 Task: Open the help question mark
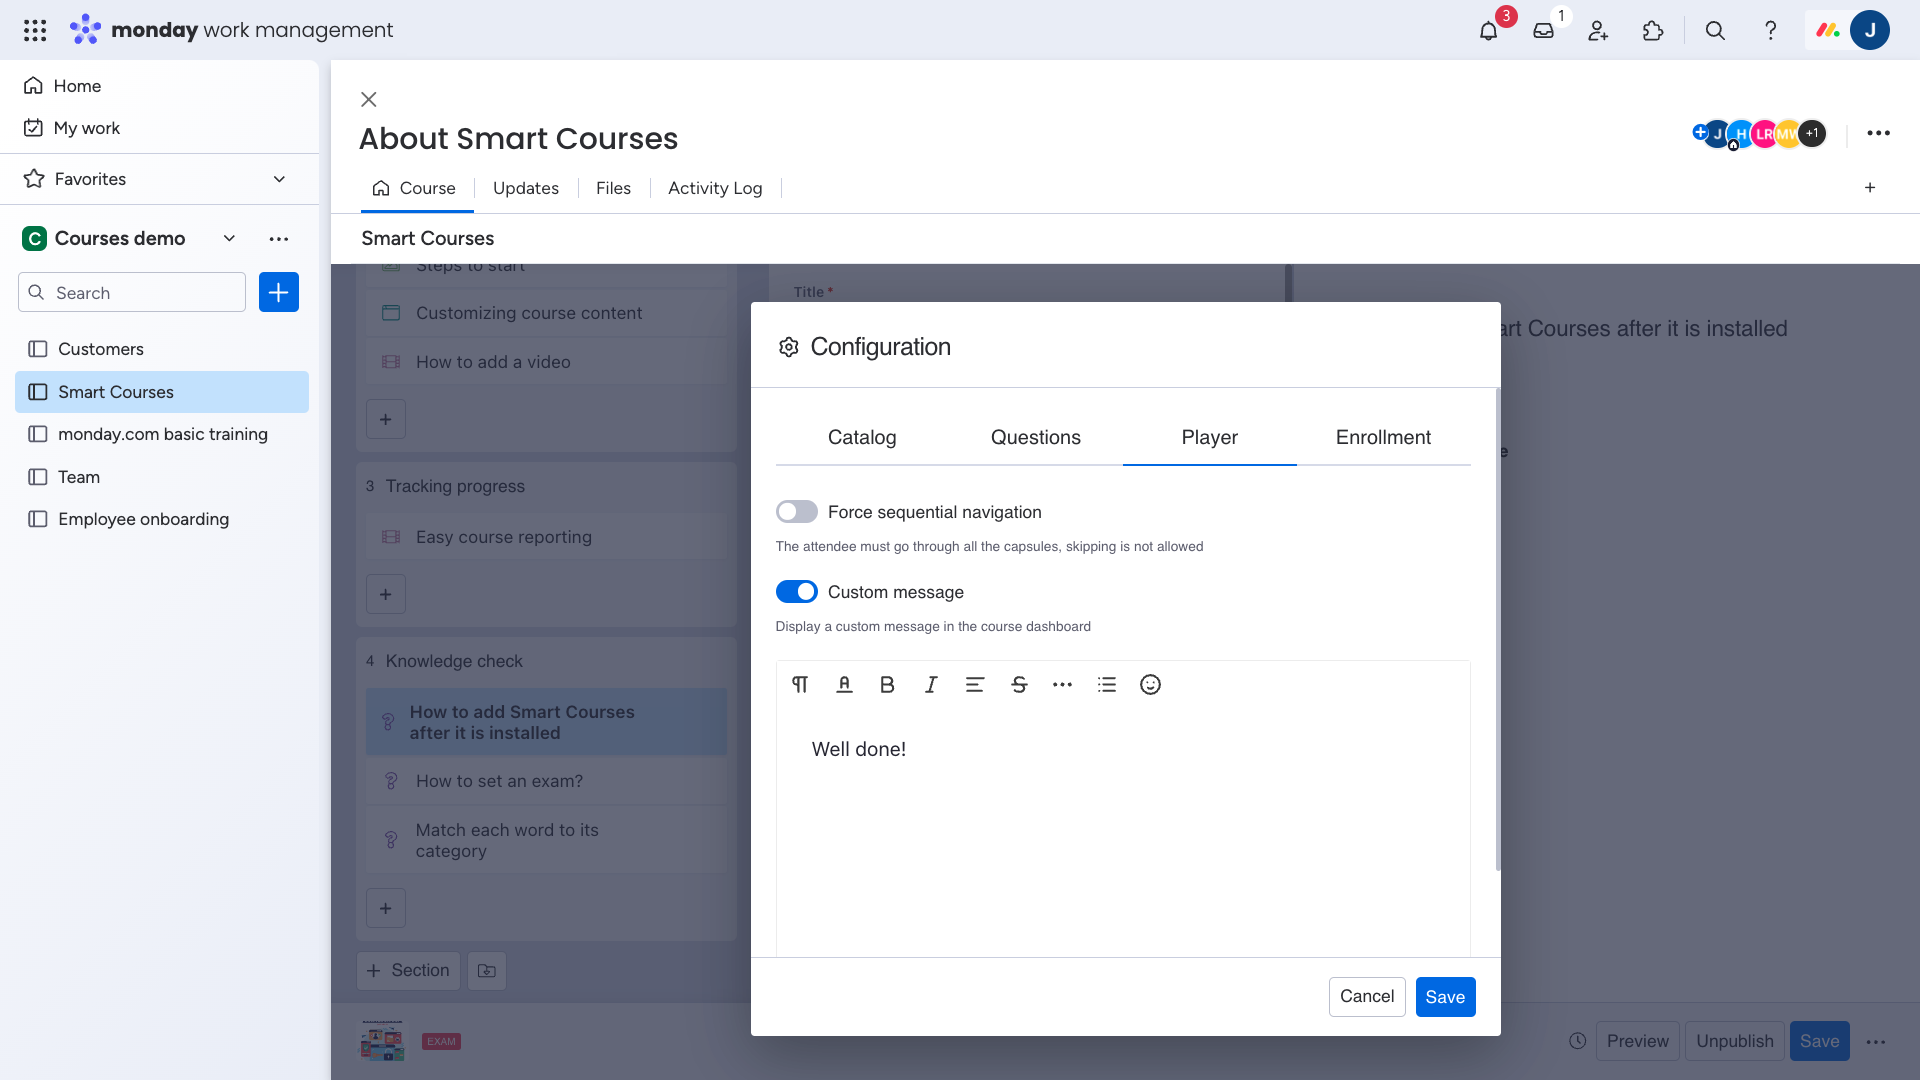pos(1770,31)
